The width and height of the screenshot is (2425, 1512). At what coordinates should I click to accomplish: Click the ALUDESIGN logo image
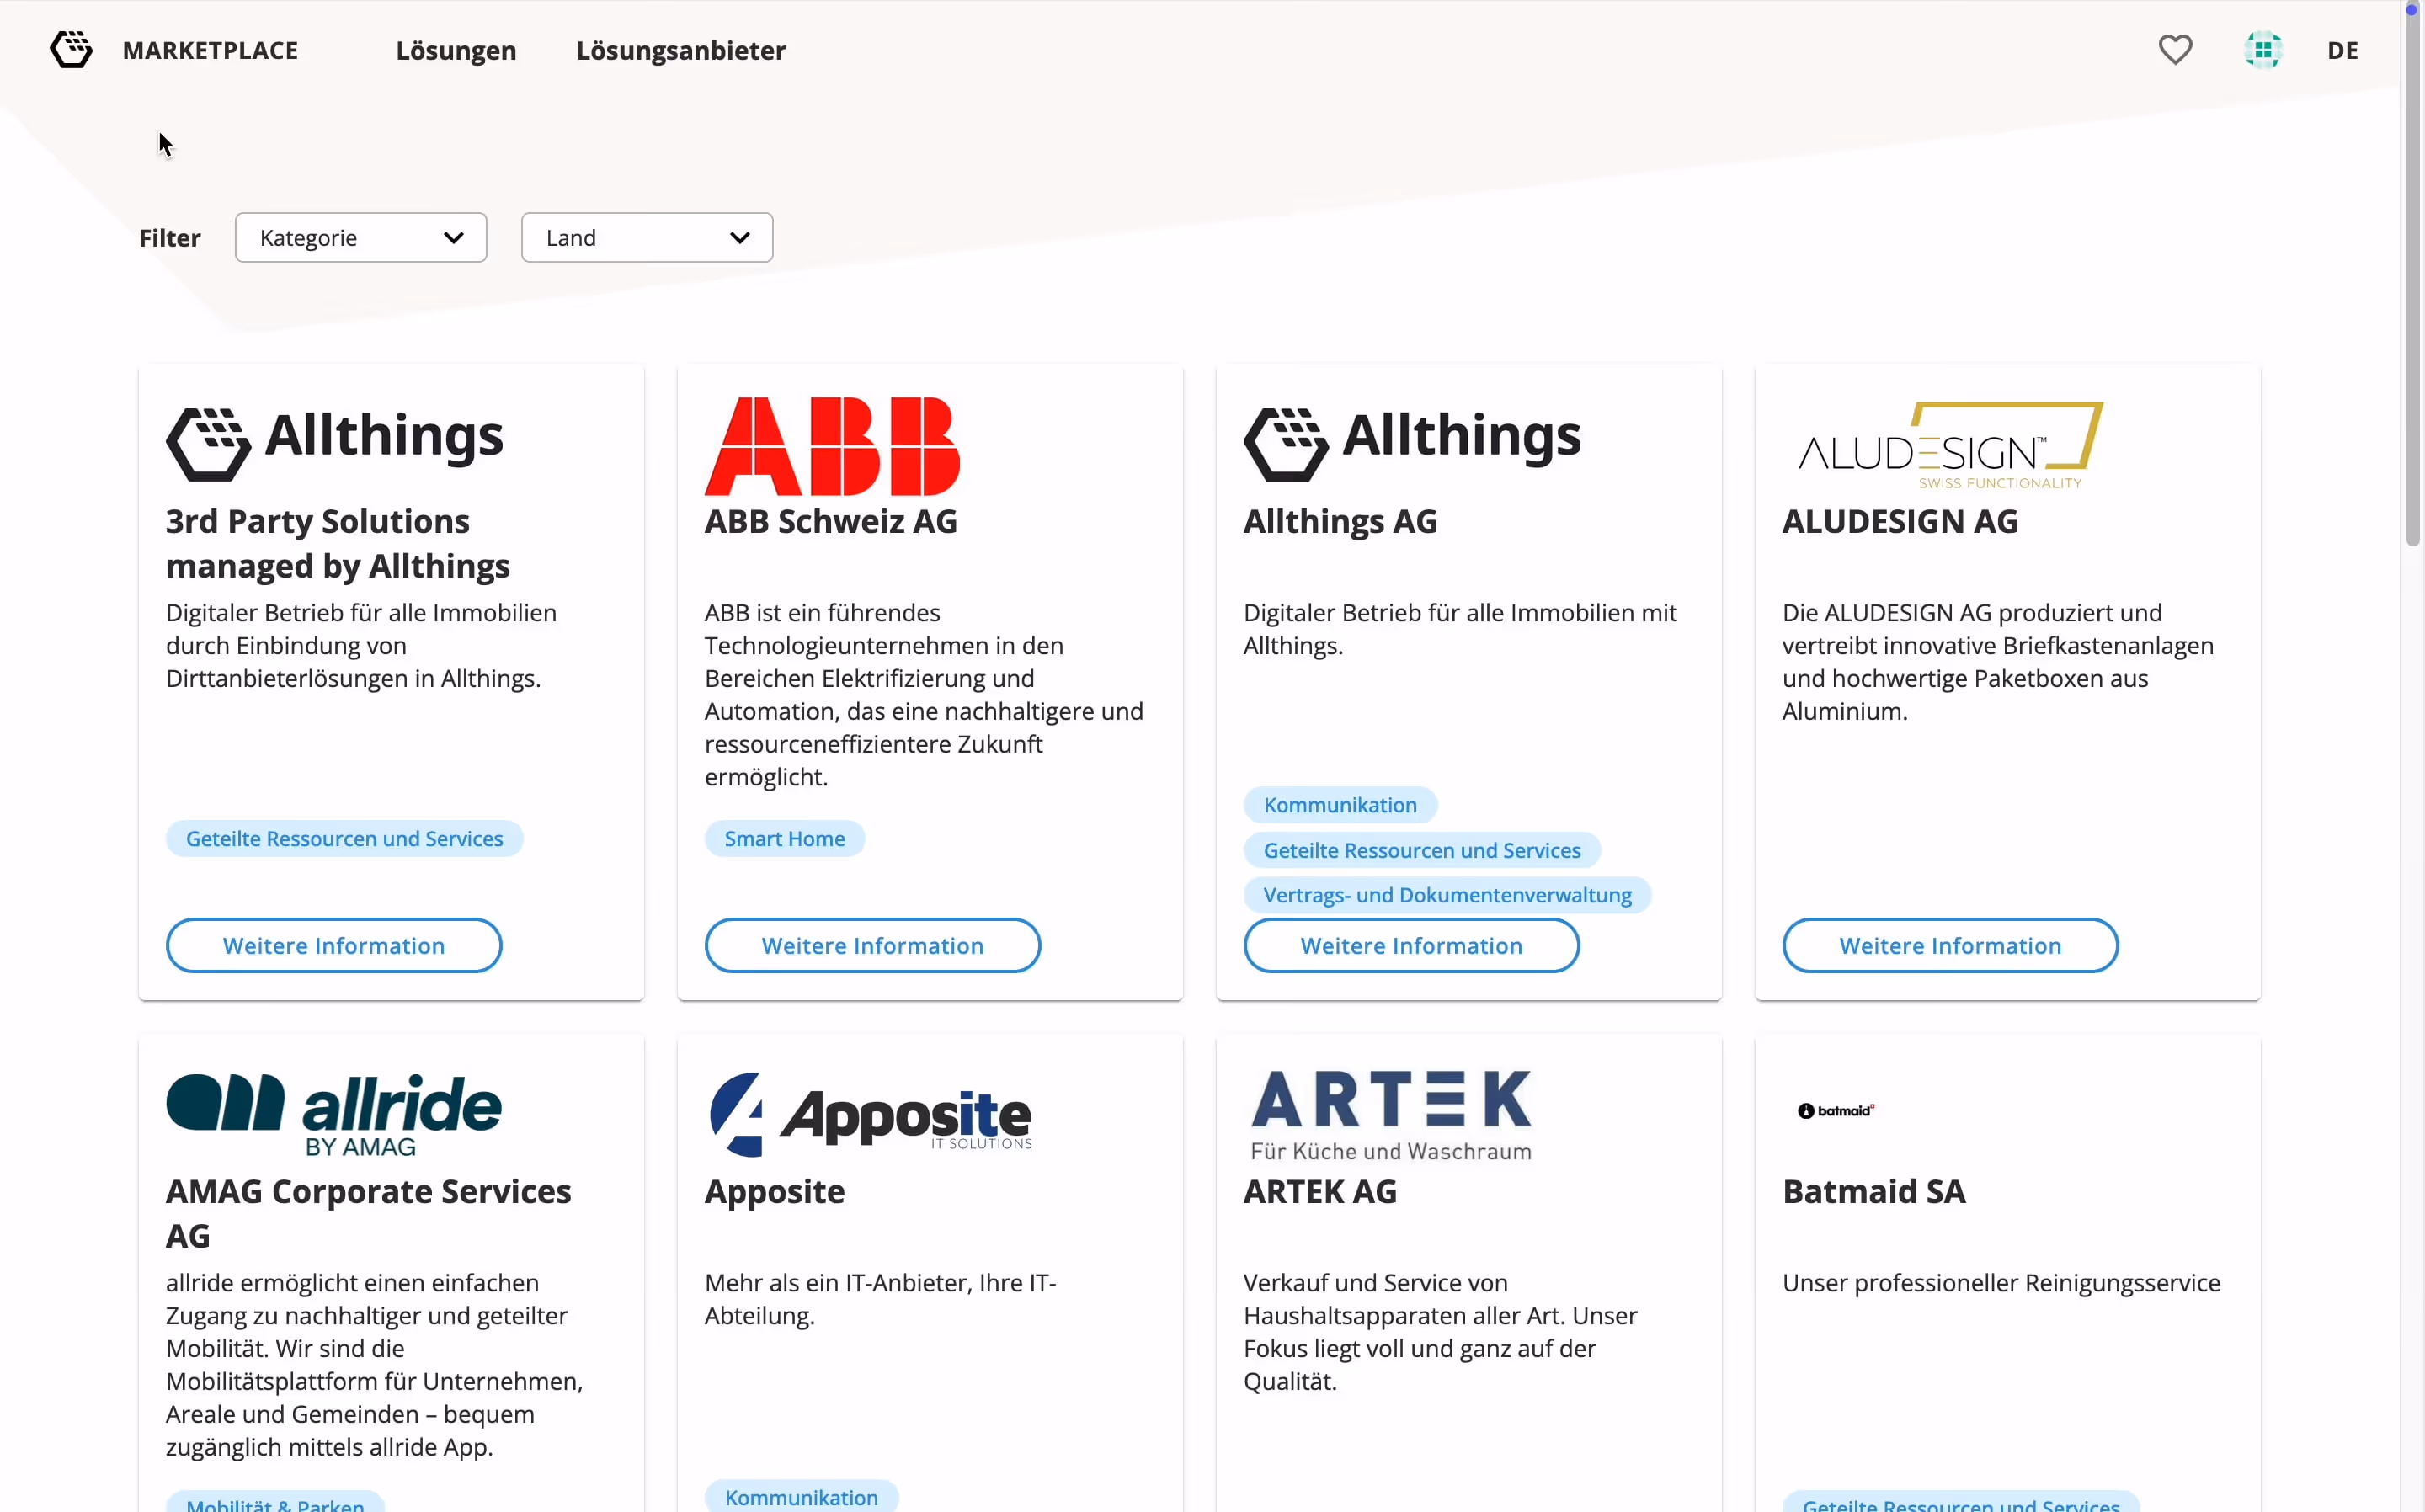coord(1950,446)
